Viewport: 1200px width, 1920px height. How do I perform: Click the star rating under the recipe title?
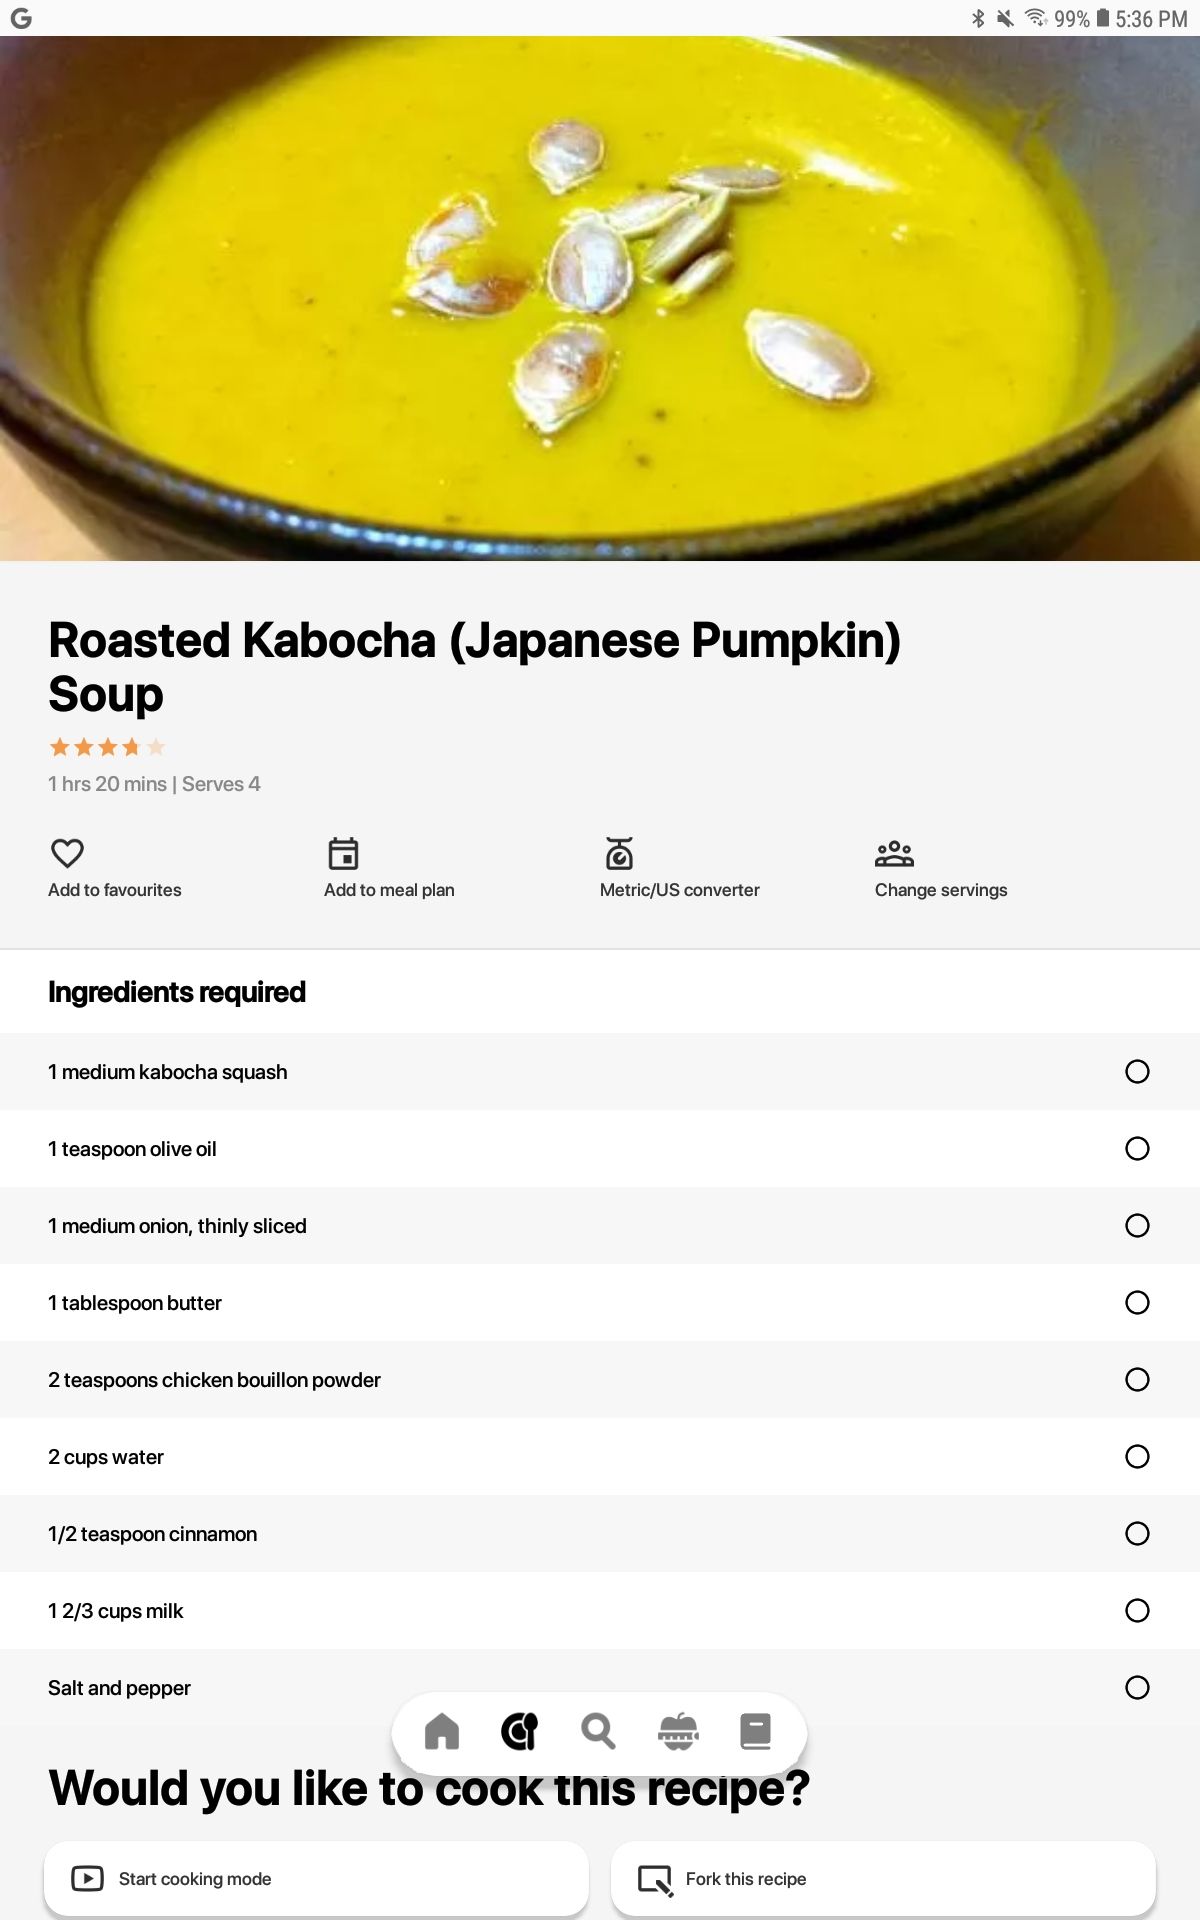pyautogui.click(x=107, y=747)
